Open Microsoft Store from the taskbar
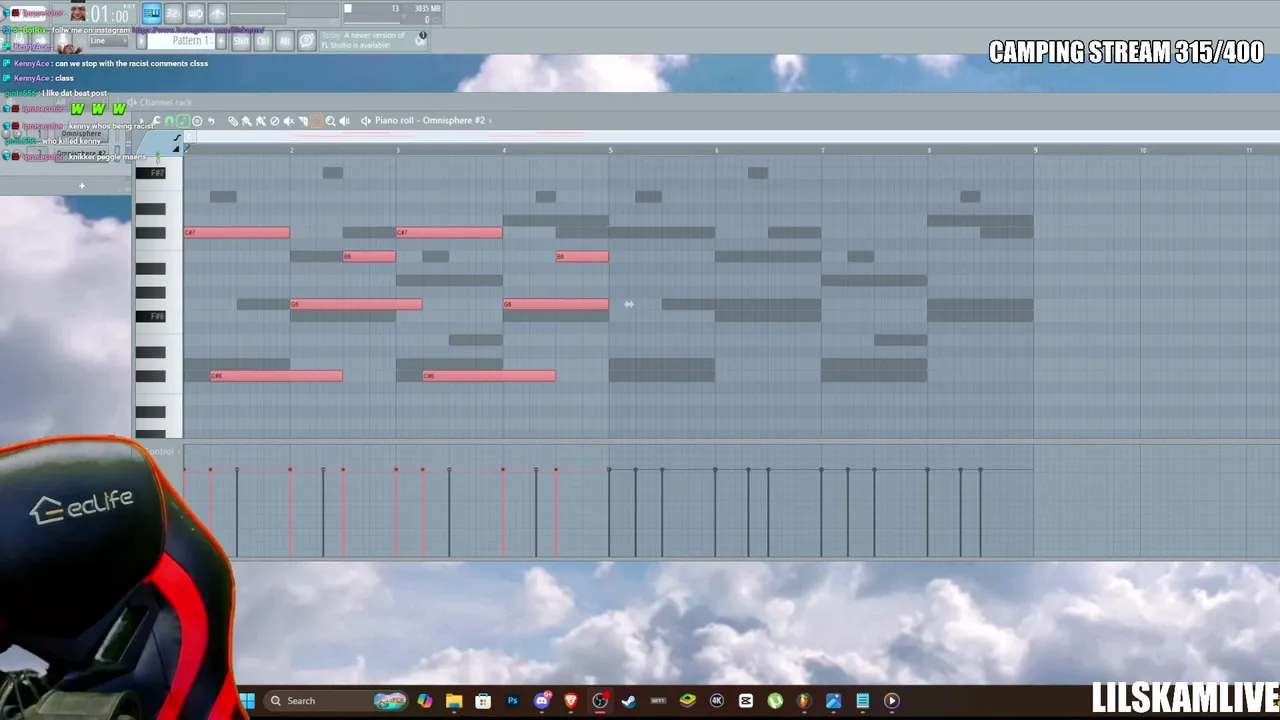The width and height of the screenshot is (1280, 720). (x=483, y=701)
